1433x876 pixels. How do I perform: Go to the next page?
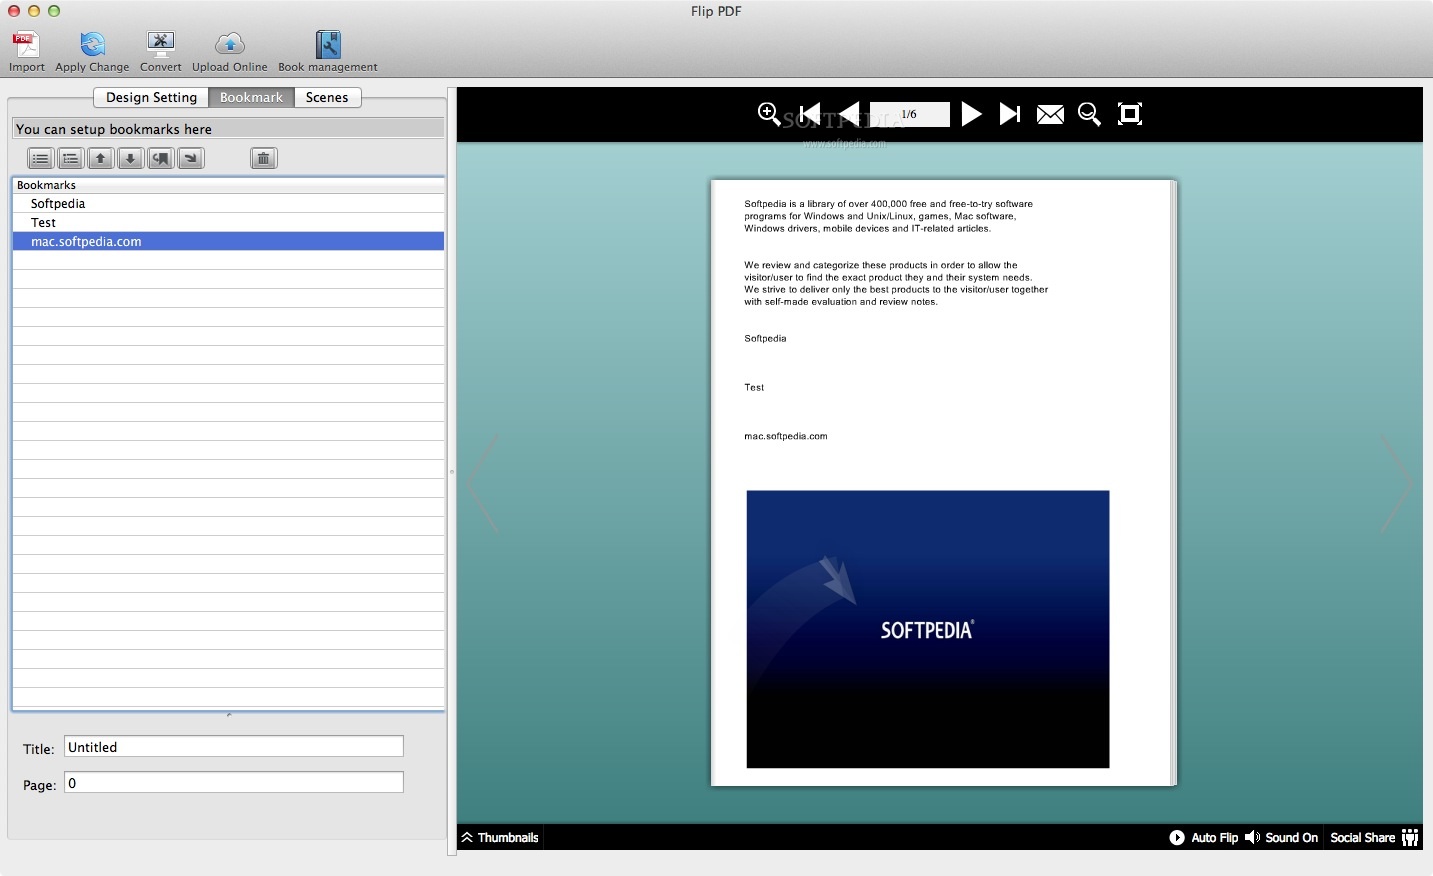point(971,114)
